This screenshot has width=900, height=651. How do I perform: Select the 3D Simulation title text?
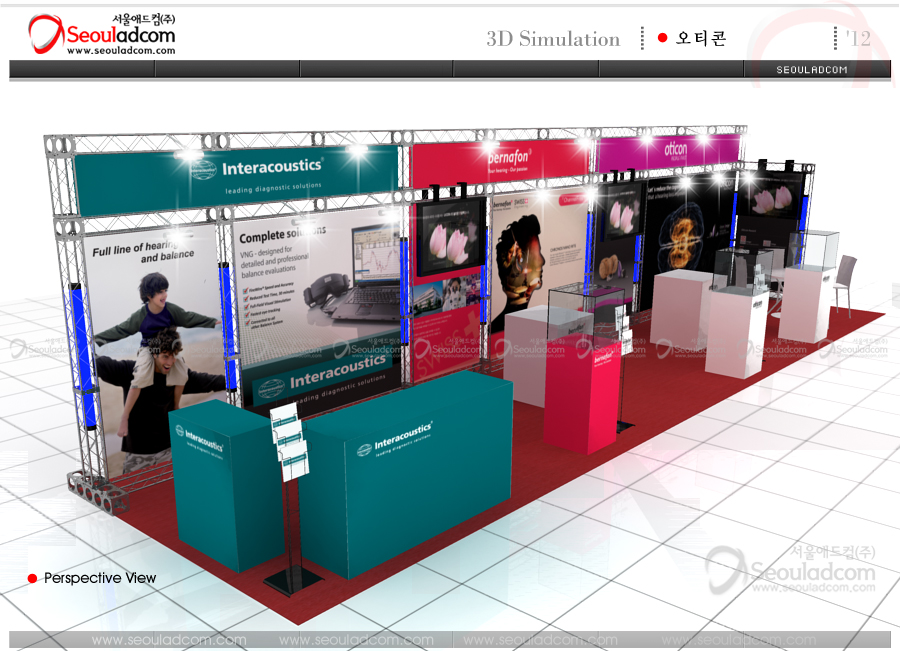coord(553,39)
